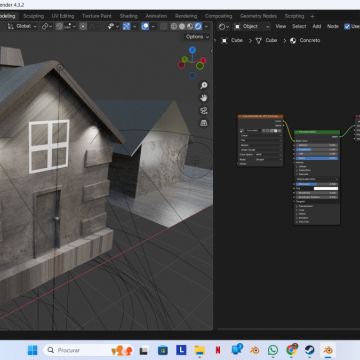Toggle proportional editing in viewport header
This screenshot has width=360, height=360.
[83, 26]
